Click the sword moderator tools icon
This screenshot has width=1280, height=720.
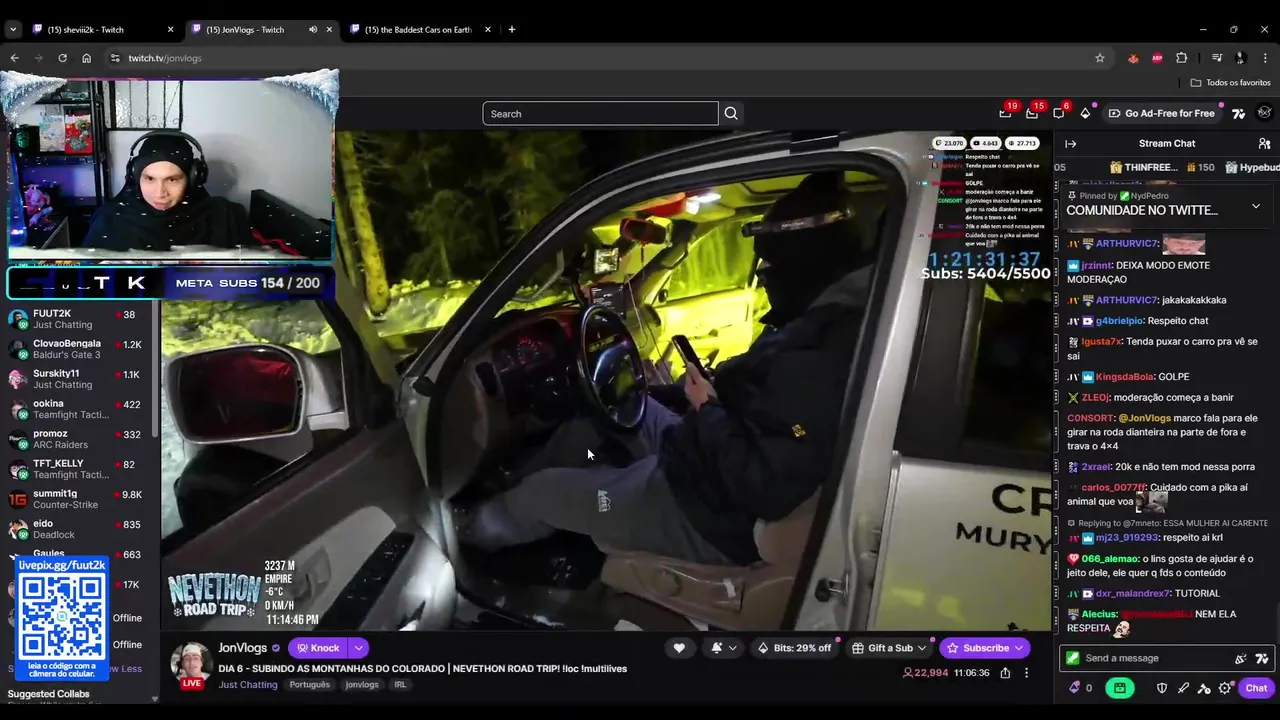click(x=1183, y=688)
